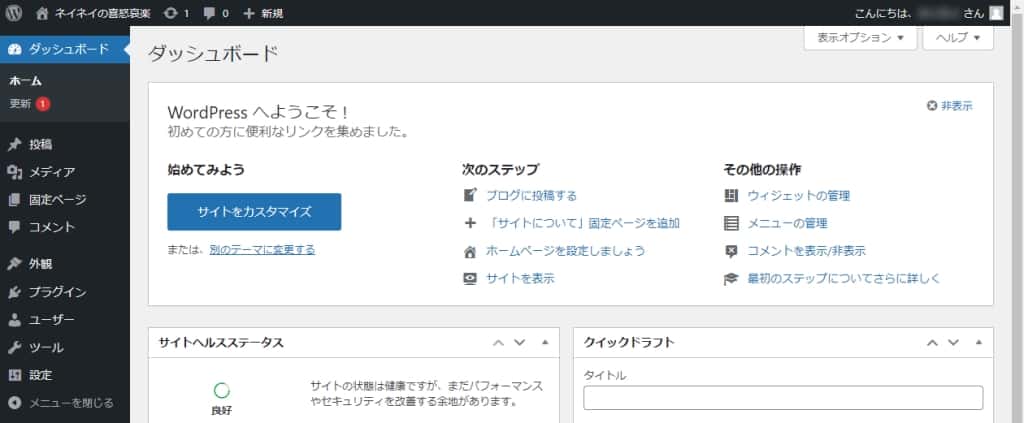Click the プラグイン plug icon
1024x423 pixels.
click(14, 292)
